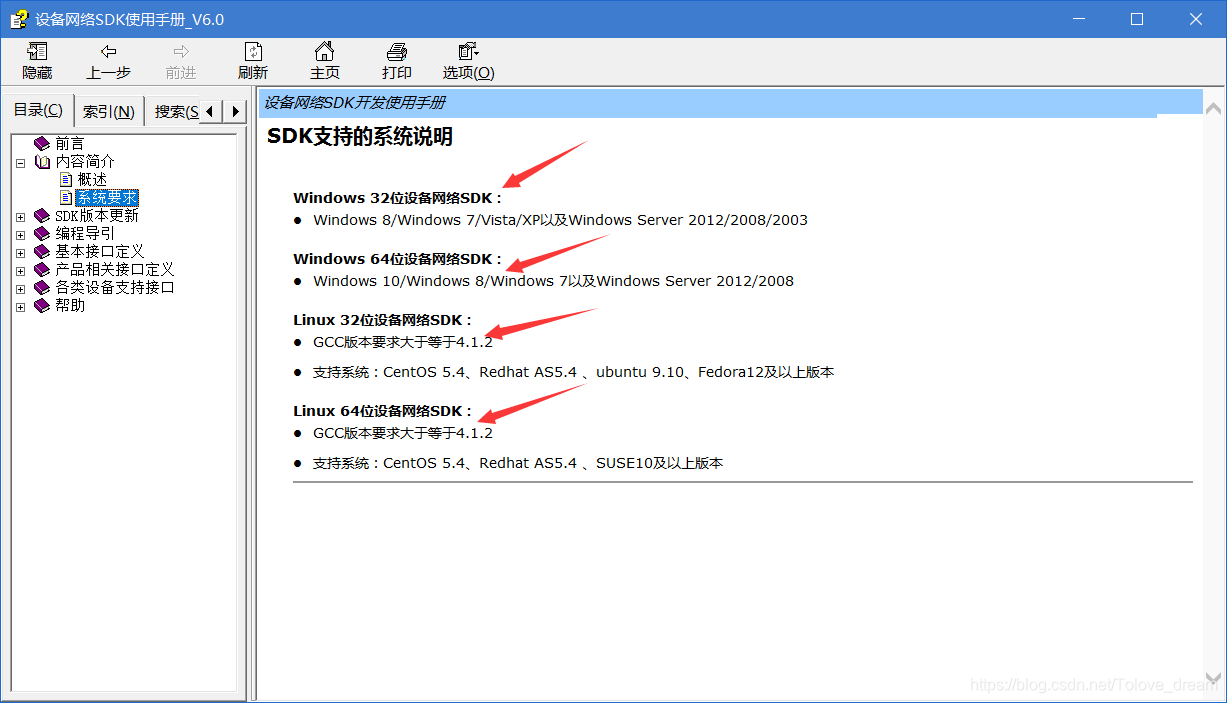Open the Options 选项(O) toolbar icon
This screenshot has width=1227, height=703.
coord(468,52)
